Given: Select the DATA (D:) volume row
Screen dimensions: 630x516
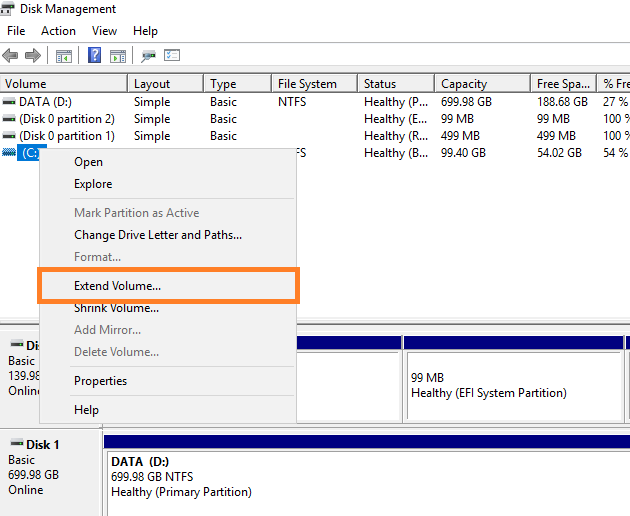Looking at the screenshot, I should (x=45, y=102).
